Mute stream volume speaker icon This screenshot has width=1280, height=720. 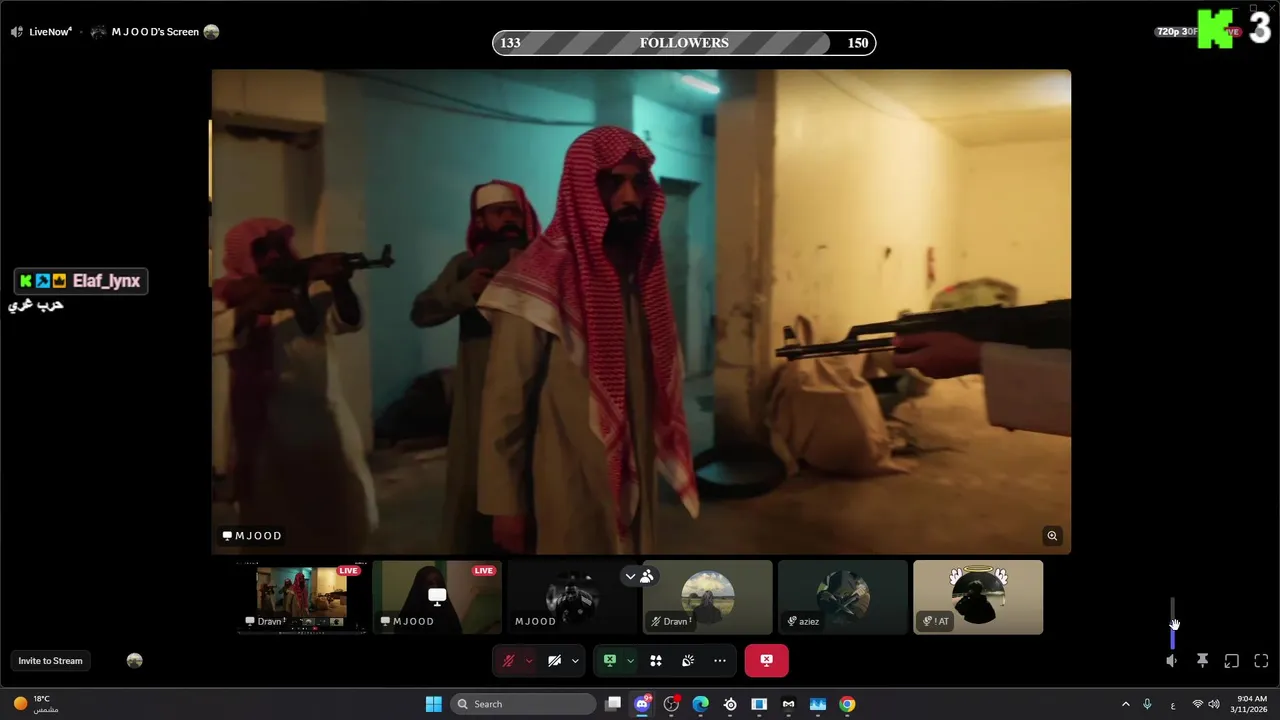click(1172, 661)
